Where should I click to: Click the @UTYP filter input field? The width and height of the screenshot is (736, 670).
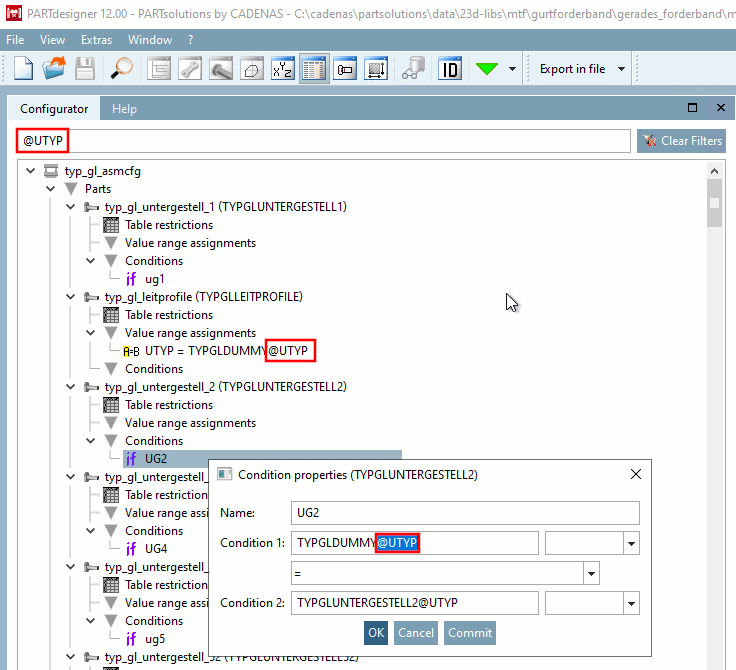(323, 141)
